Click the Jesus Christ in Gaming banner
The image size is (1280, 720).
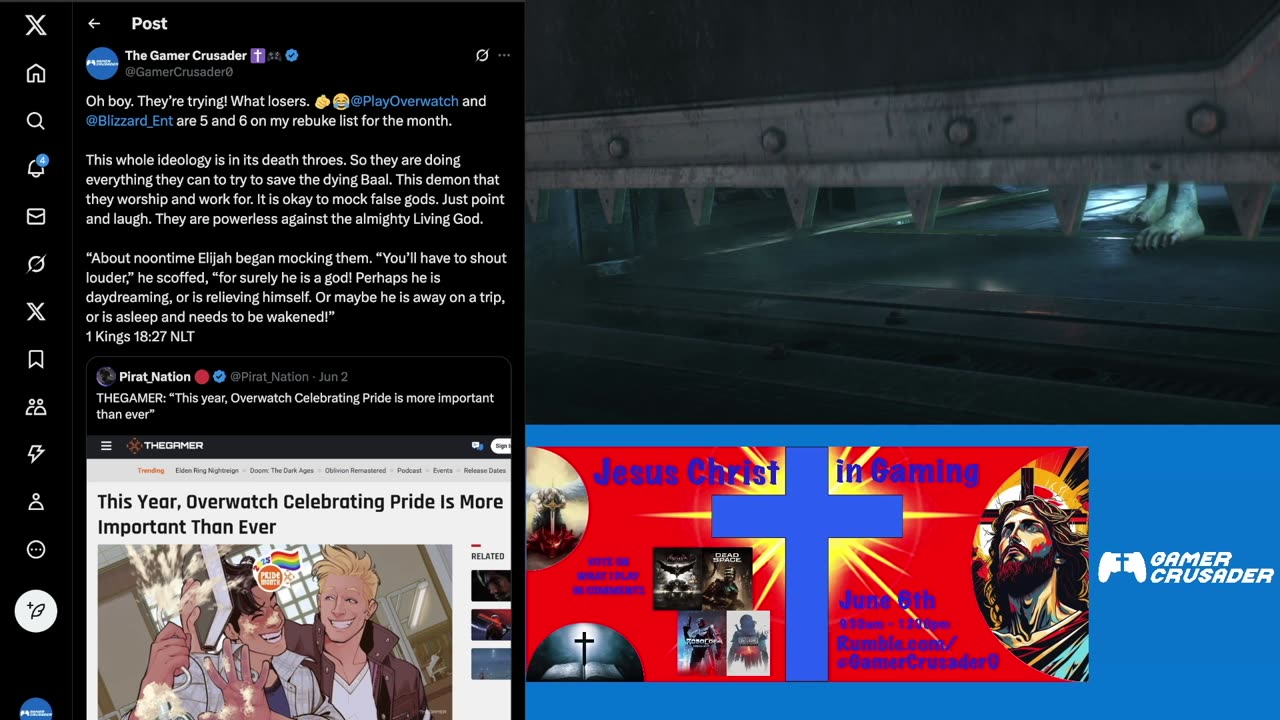click(807, 564)
